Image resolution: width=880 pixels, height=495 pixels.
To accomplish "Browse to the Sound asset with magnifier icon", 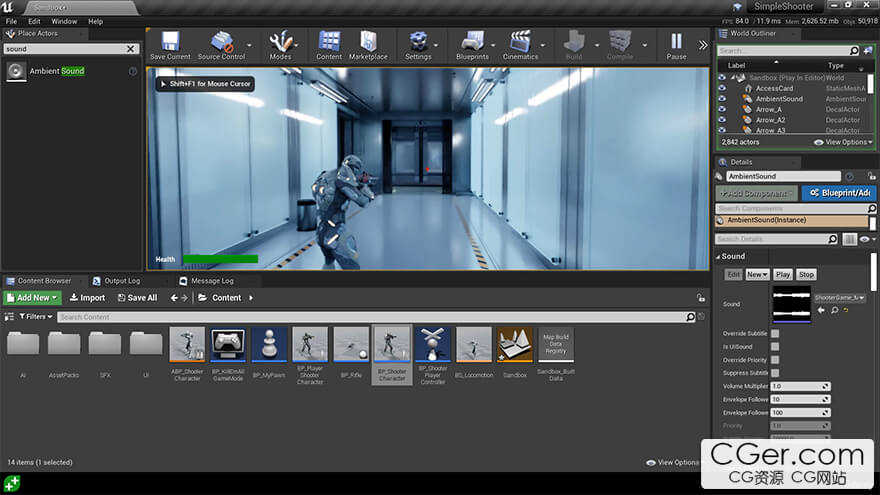I will pos(835,310).
